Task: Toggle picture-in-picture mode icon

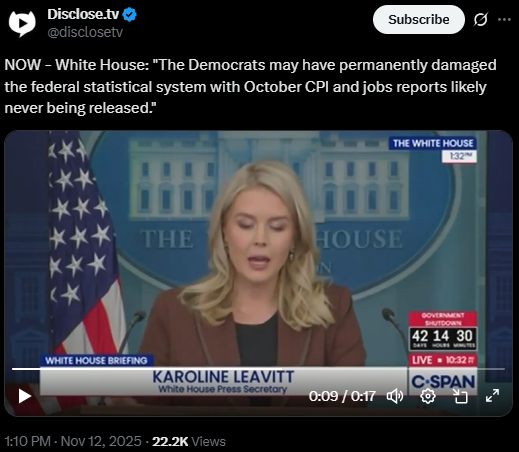Action: coord(460,396)
